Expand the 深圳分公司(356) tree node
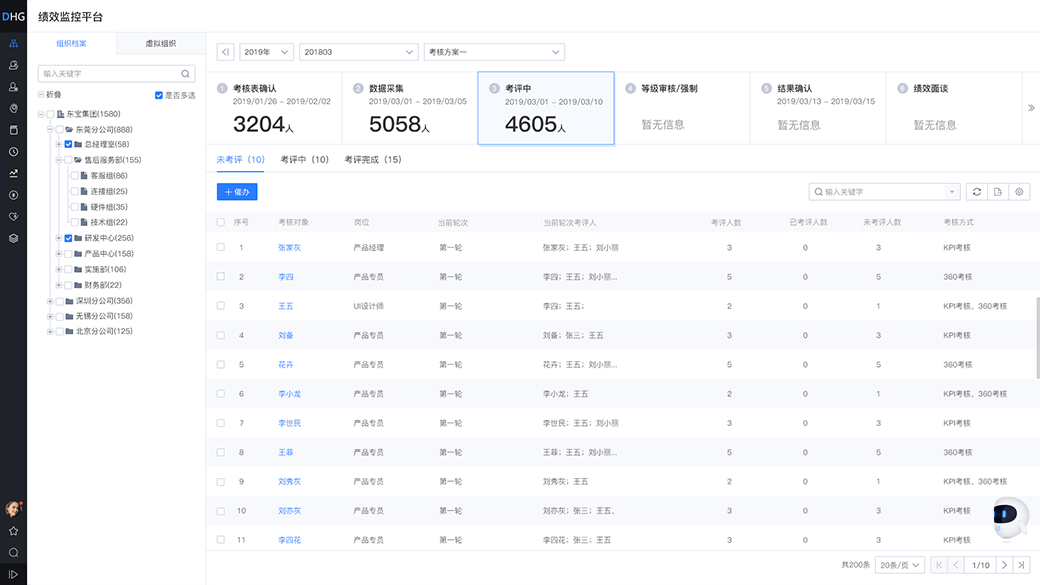 (x=50, y=301)
